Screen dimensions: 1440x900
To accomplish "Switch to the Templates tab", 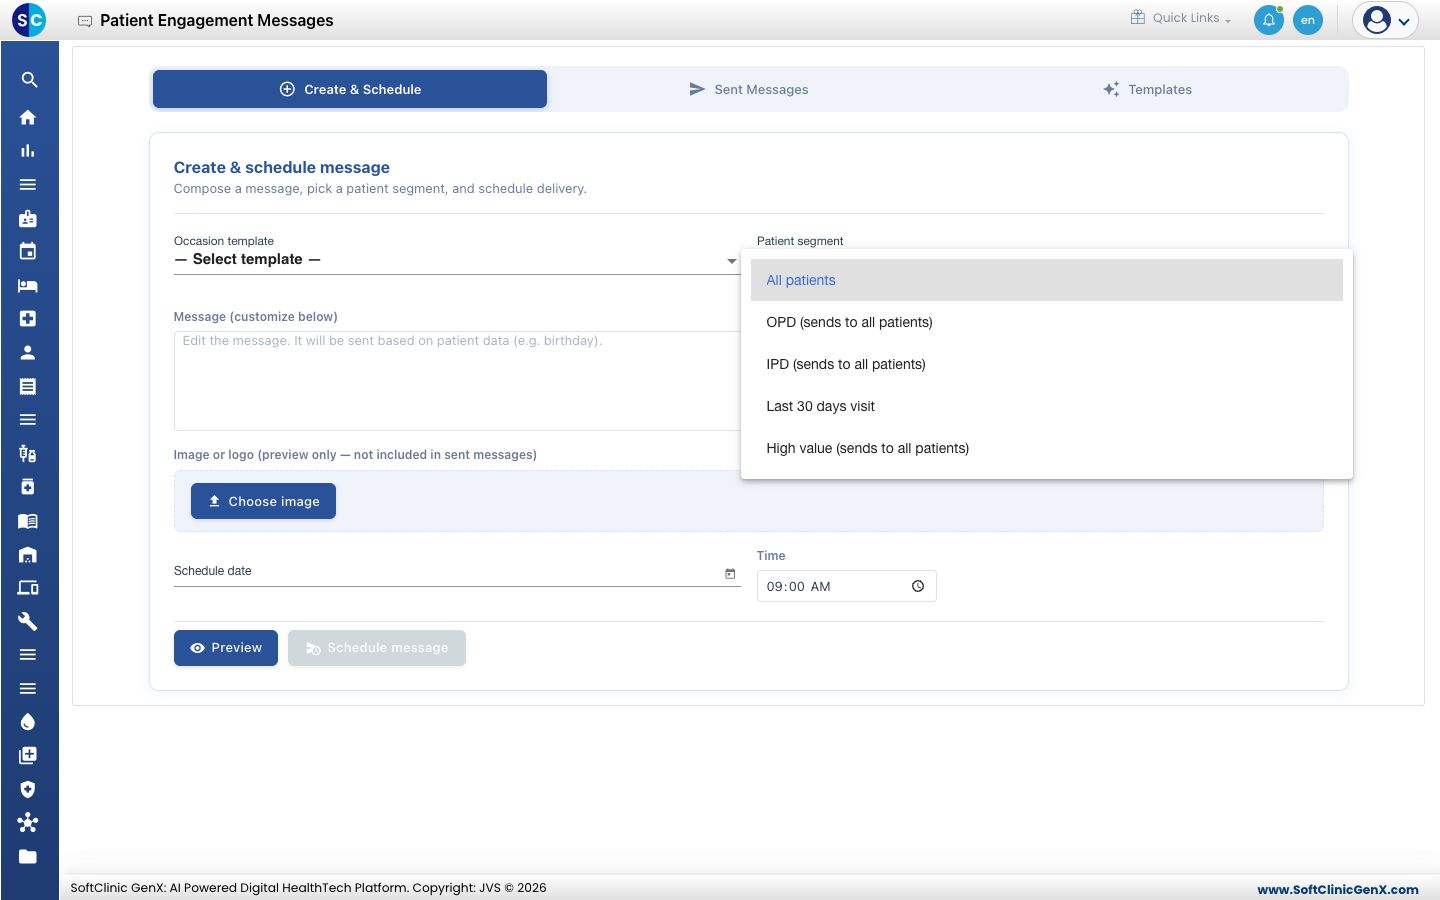I will click(1147, 89).
